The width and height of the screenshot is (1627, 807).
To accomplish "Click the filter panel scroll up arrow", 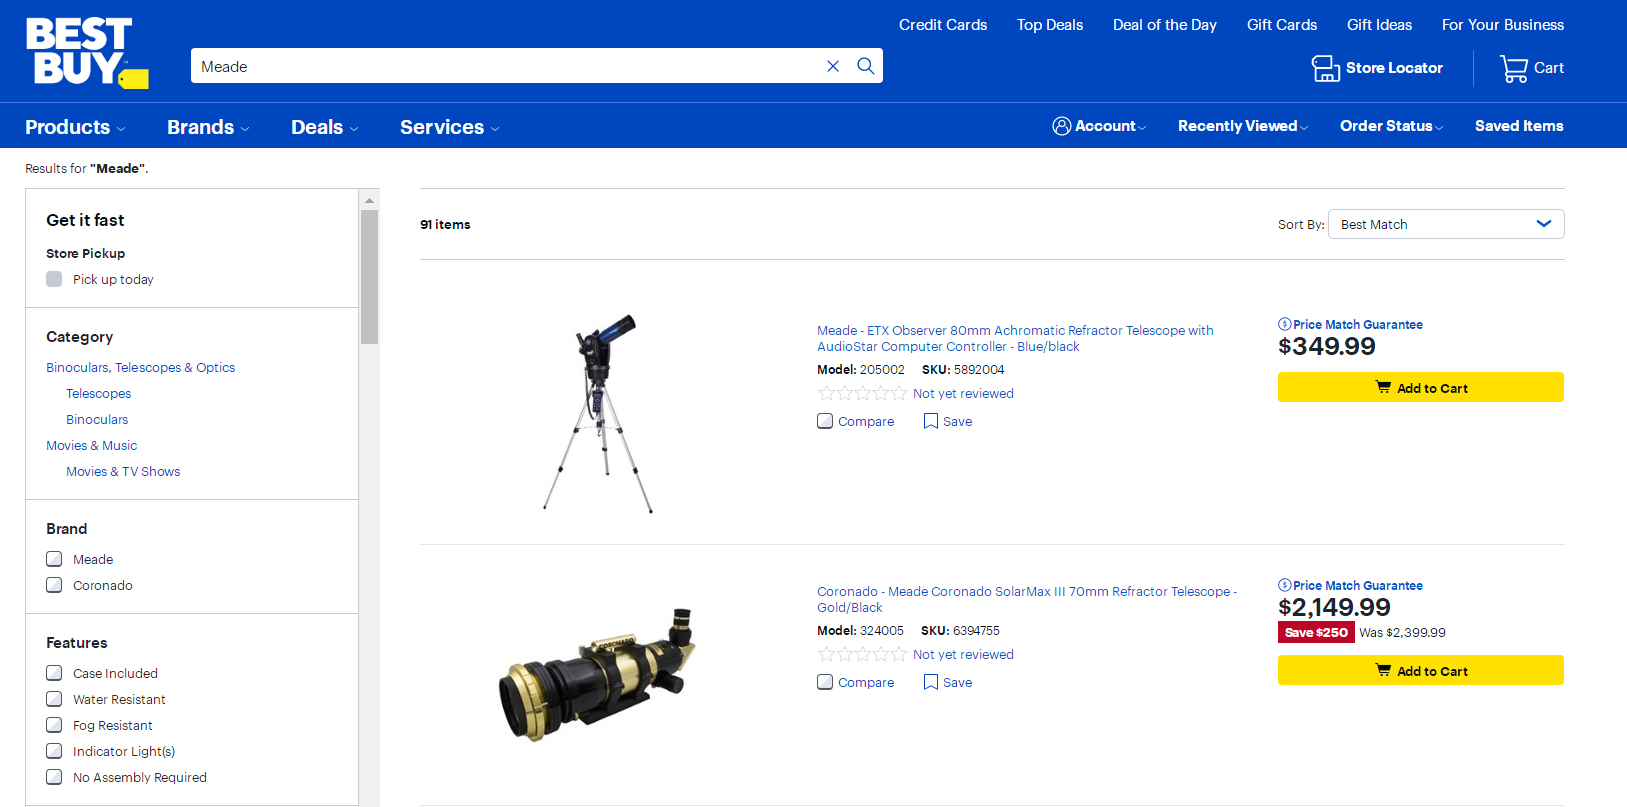I will (369, 200).
